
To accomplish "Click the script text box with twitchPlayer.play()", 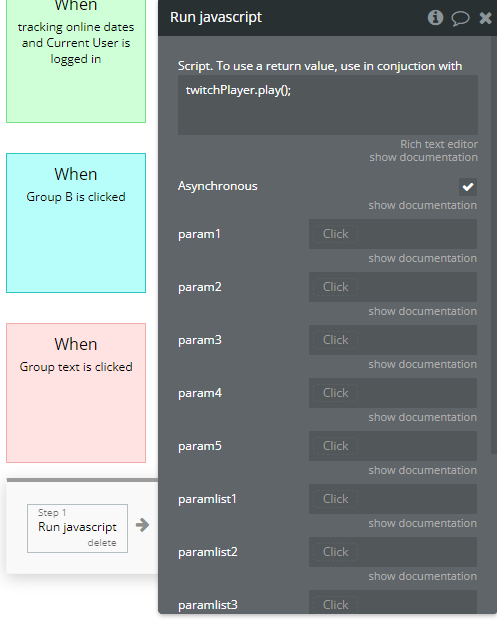I will tap(328, 105).
